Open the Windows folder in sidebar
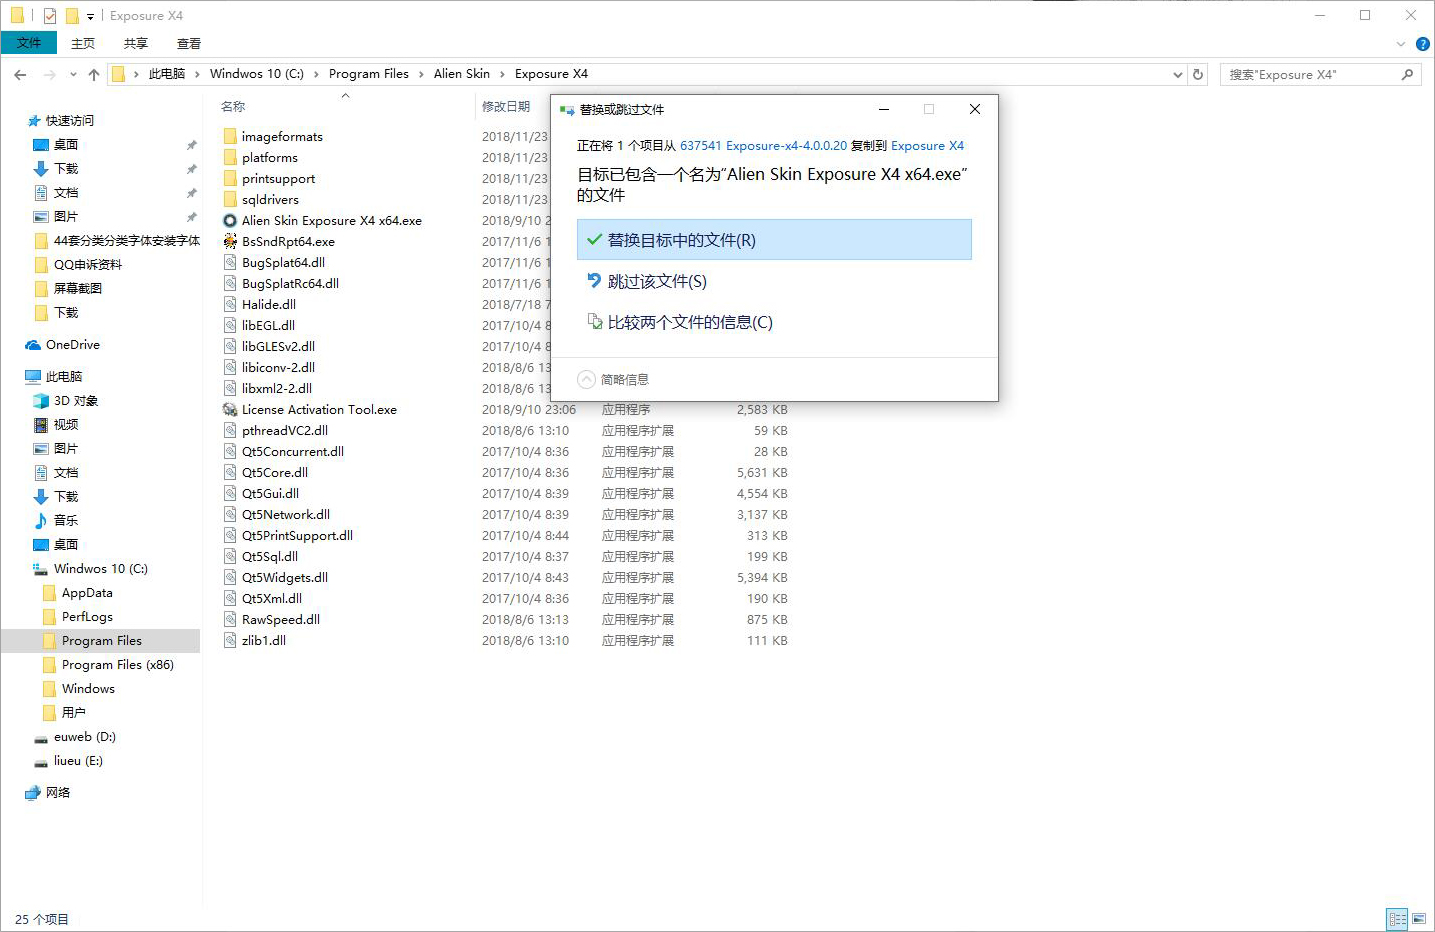This screenshot has width=1435, height=932. (x=88, y=689)
